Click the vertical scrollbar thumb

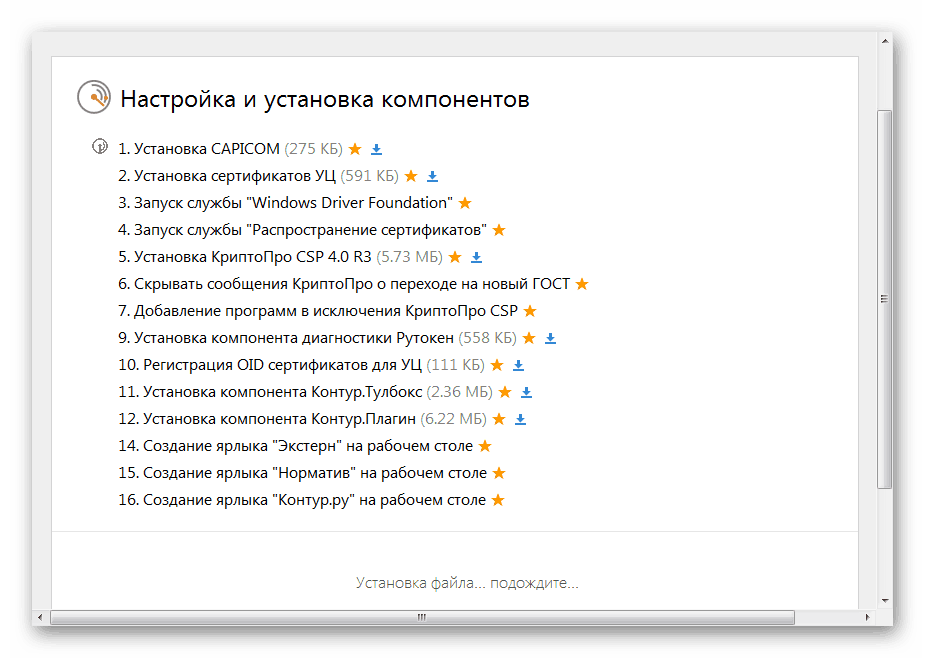tap(884, 298)
